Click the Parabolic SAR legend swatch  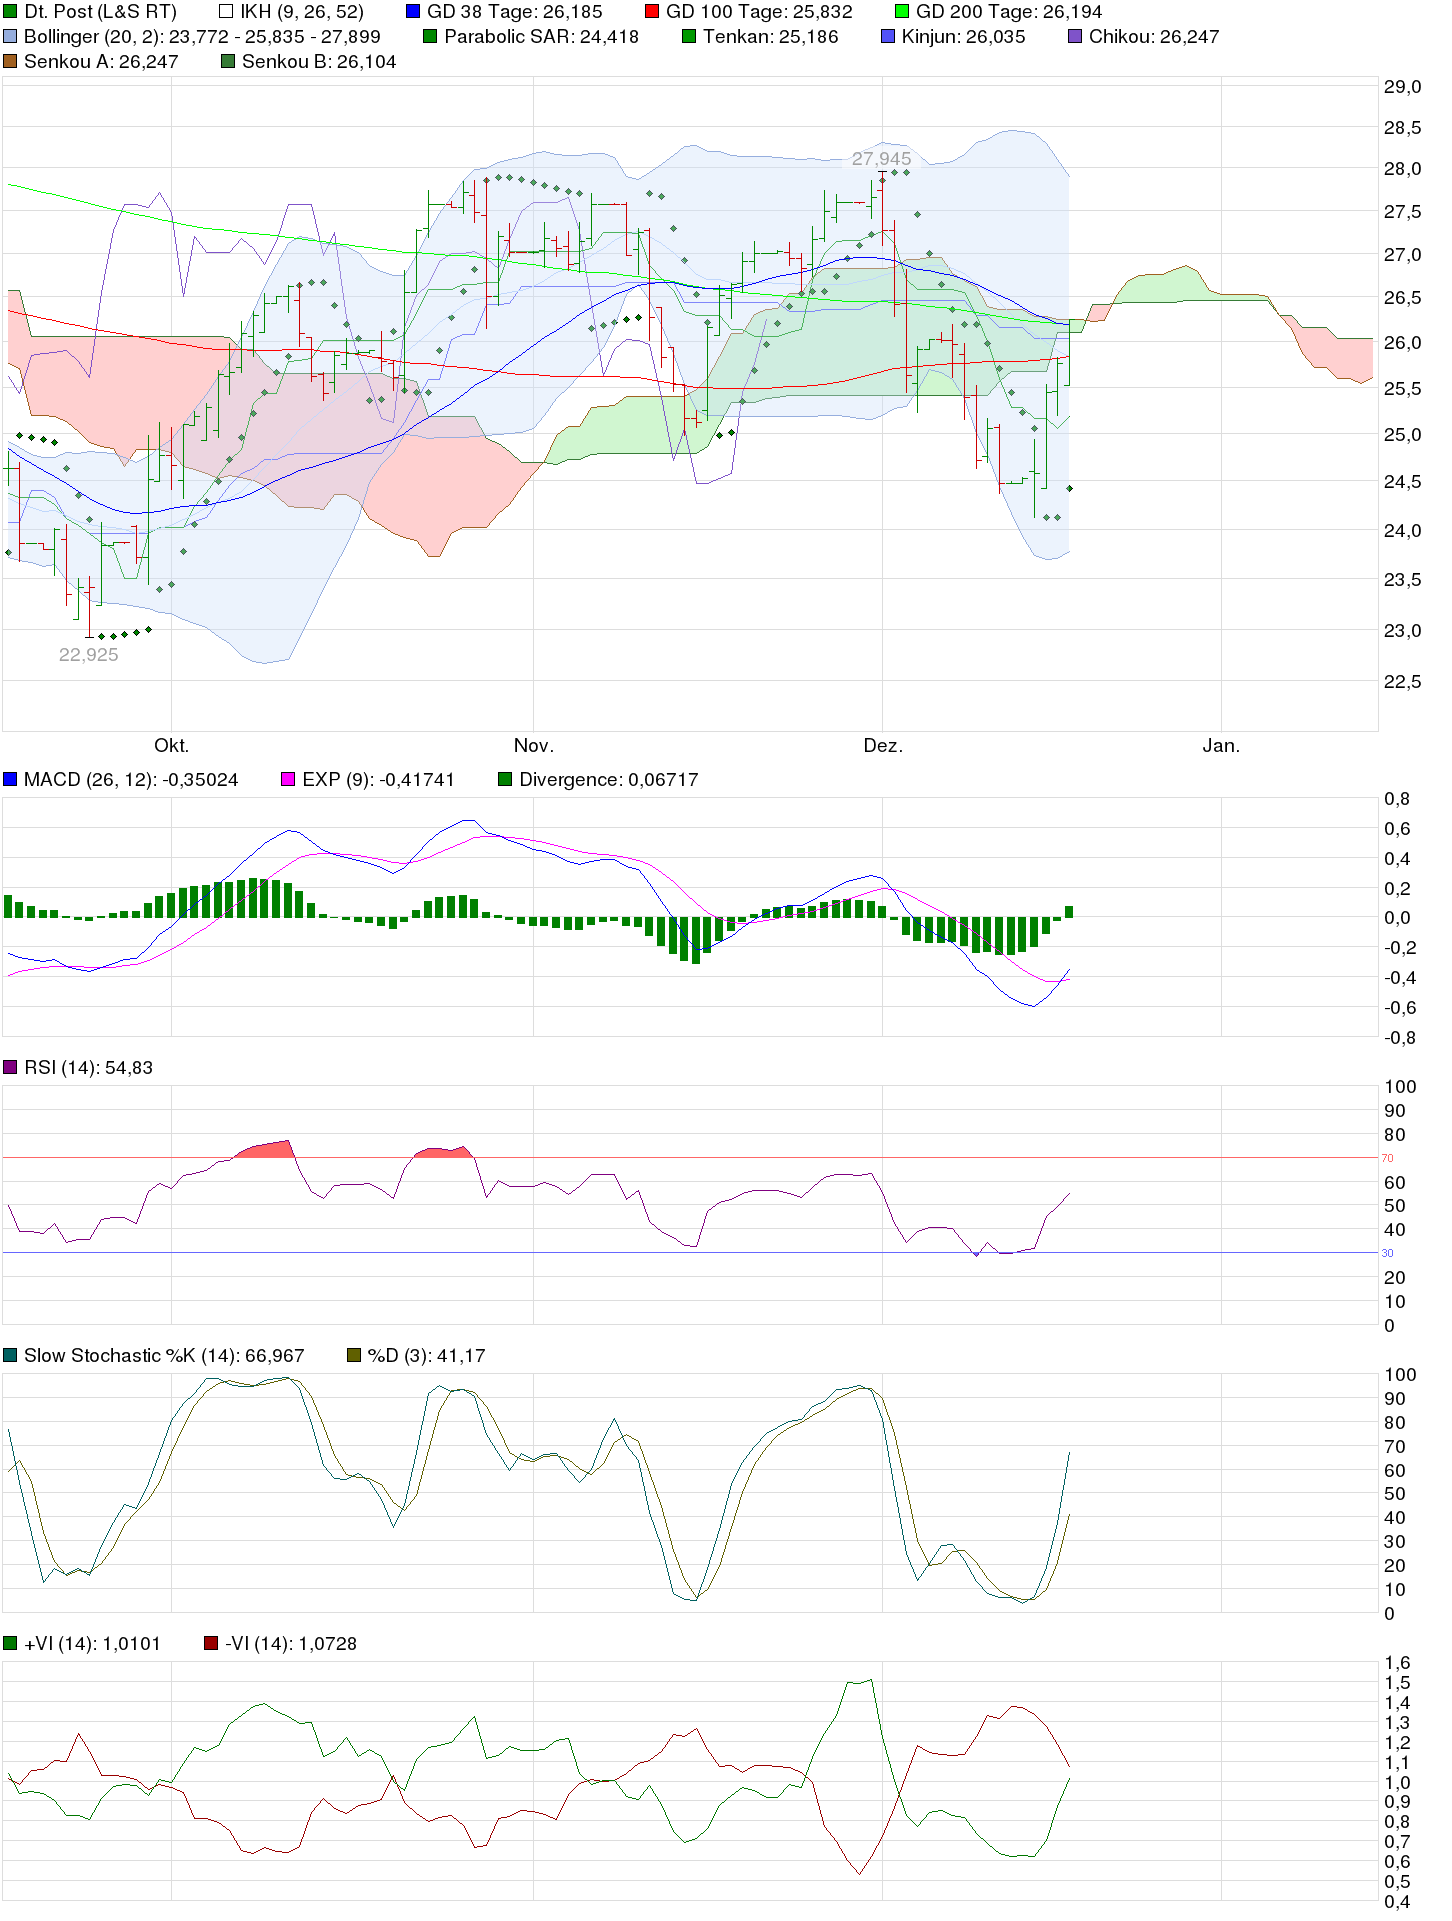pyautogui.click(x=430, y=37)
